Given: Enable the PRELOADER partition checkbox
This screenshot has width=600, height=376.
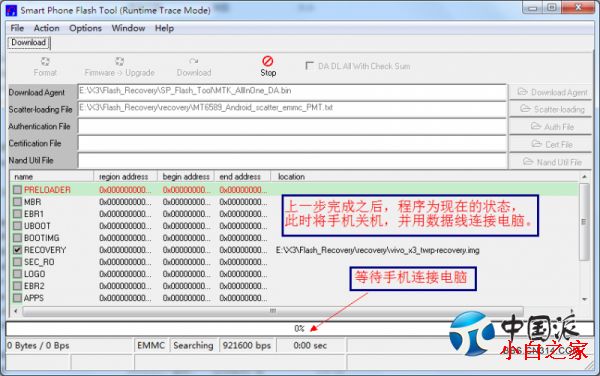Looking at the screenshot, I should pos(17,190).
